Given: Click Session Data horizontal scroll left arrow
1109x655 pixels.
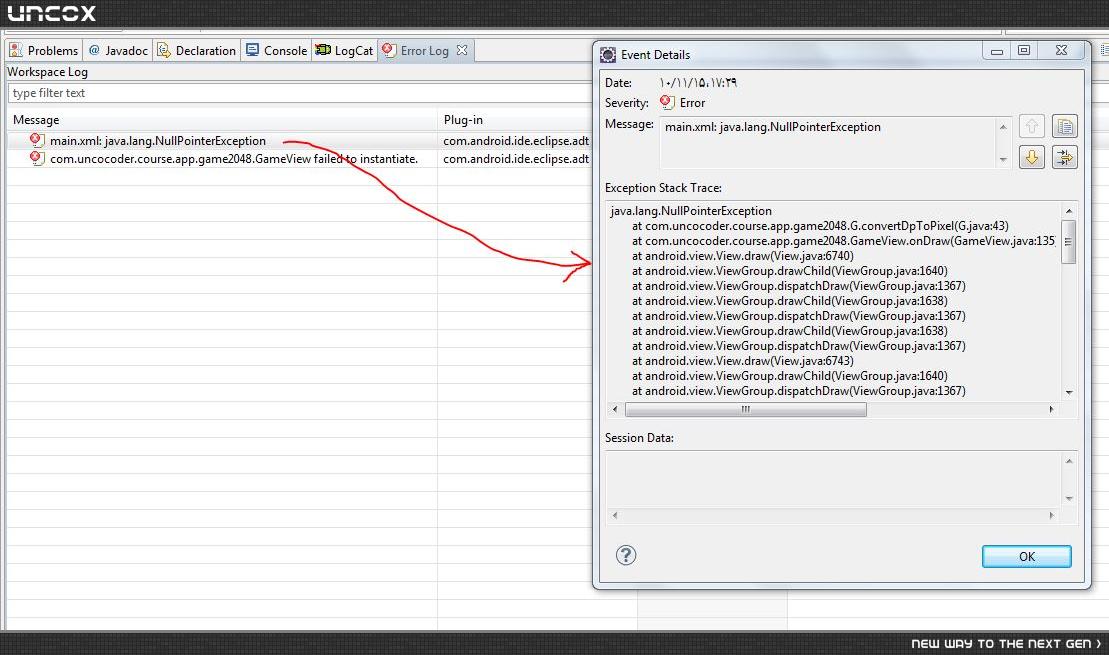Looking at the screenshot, I should (x=615, y=515).
